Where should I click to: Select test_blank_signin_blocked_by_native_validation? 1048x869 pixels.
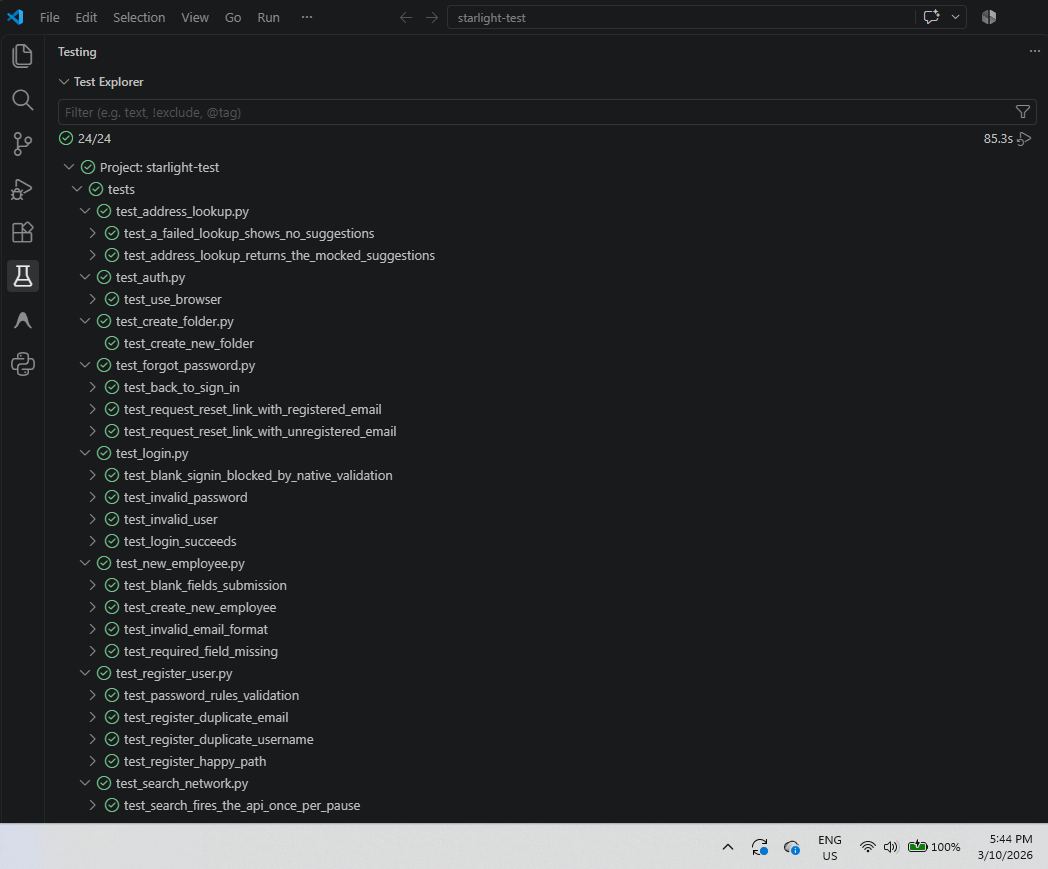(545, 475)
